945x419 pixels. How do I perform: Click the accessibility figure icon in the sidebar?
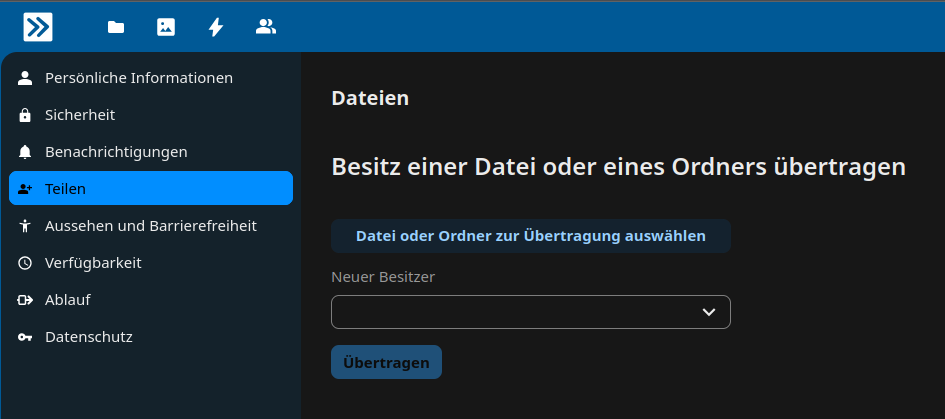pos(26,226)
